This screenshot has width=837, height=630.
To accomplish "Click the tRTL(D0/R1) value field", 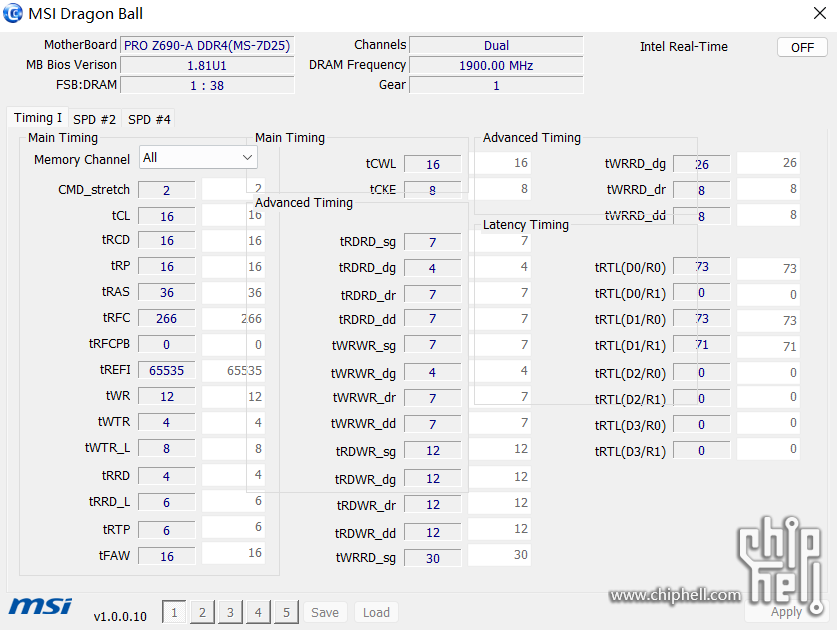I will click(701, 293).
